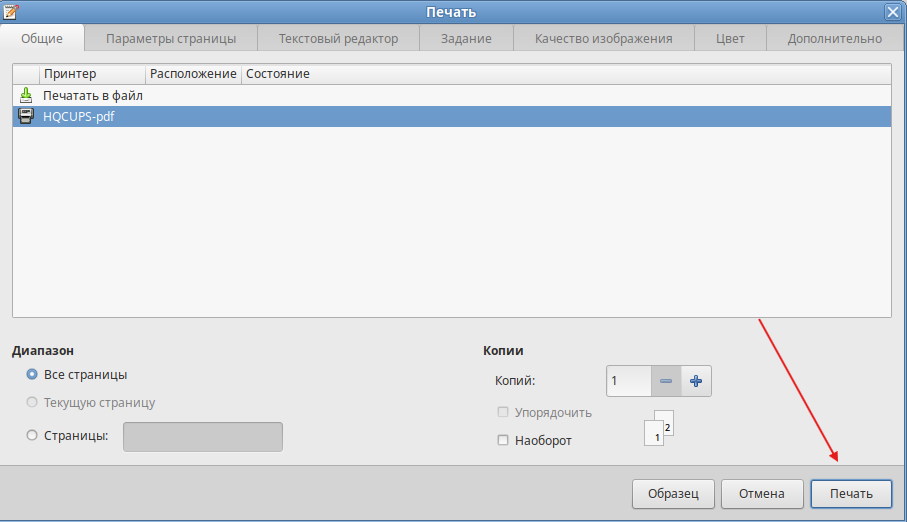
Task: Decrease copies with the minus button
Action: pyautogui.click(x=666, y=381)
